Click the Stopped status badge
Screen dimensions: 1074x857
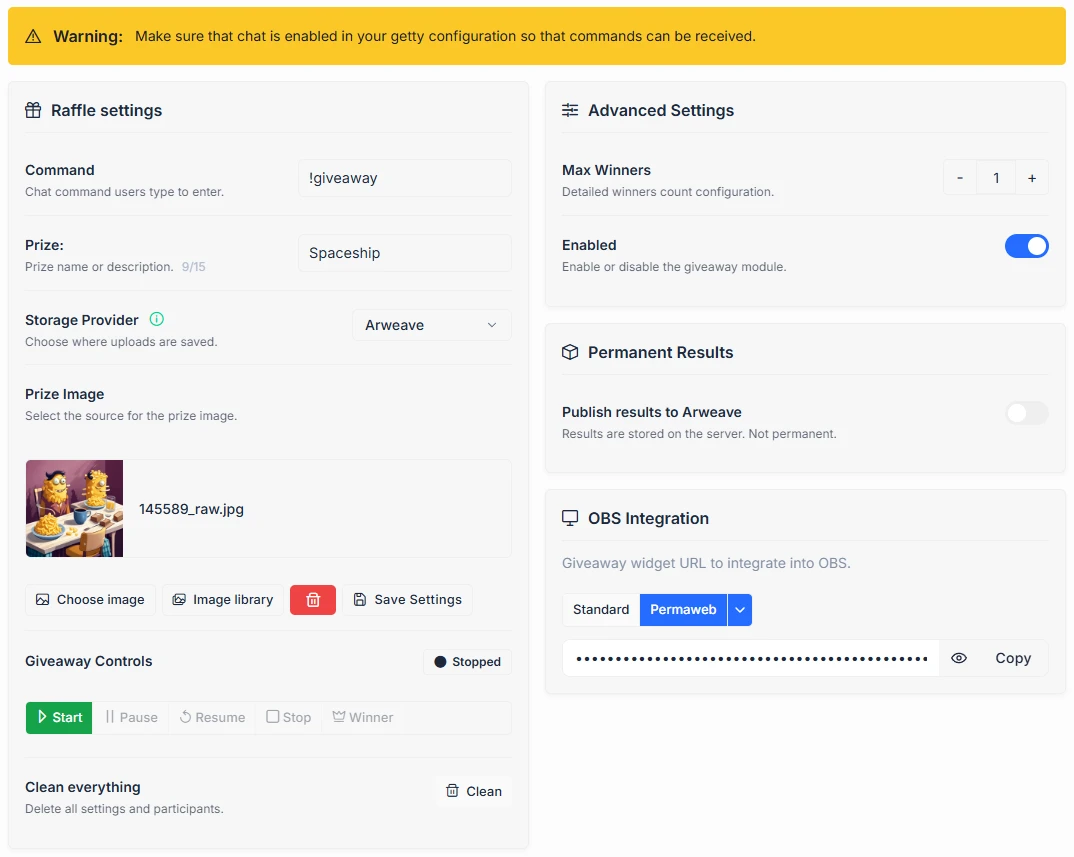tap(467, 662)
